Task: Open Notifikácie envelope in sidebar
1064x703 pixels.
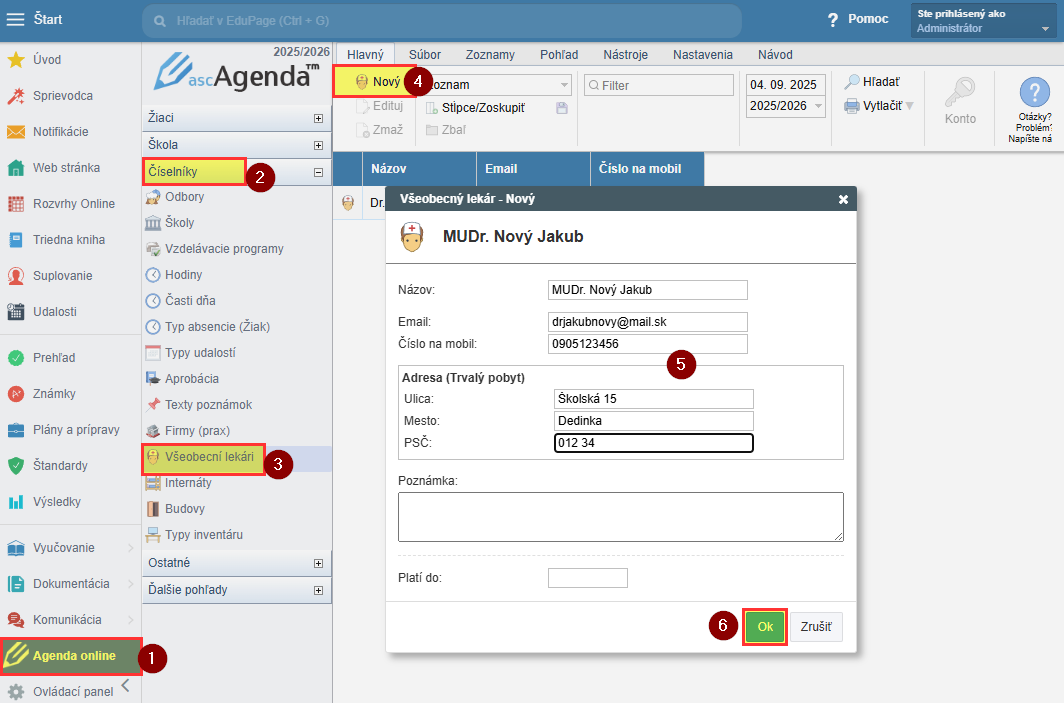Action: [60, 131]
